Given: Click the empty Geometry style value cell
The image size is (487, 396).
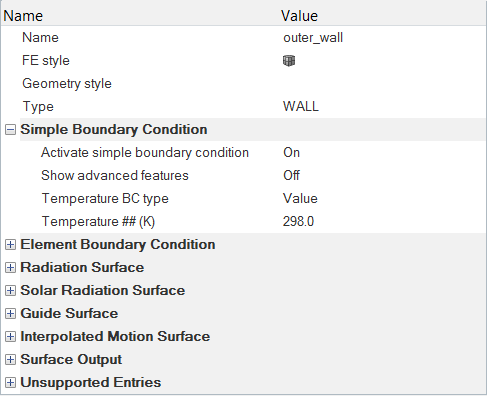Looking at the screenshot, I should point(383,84).
